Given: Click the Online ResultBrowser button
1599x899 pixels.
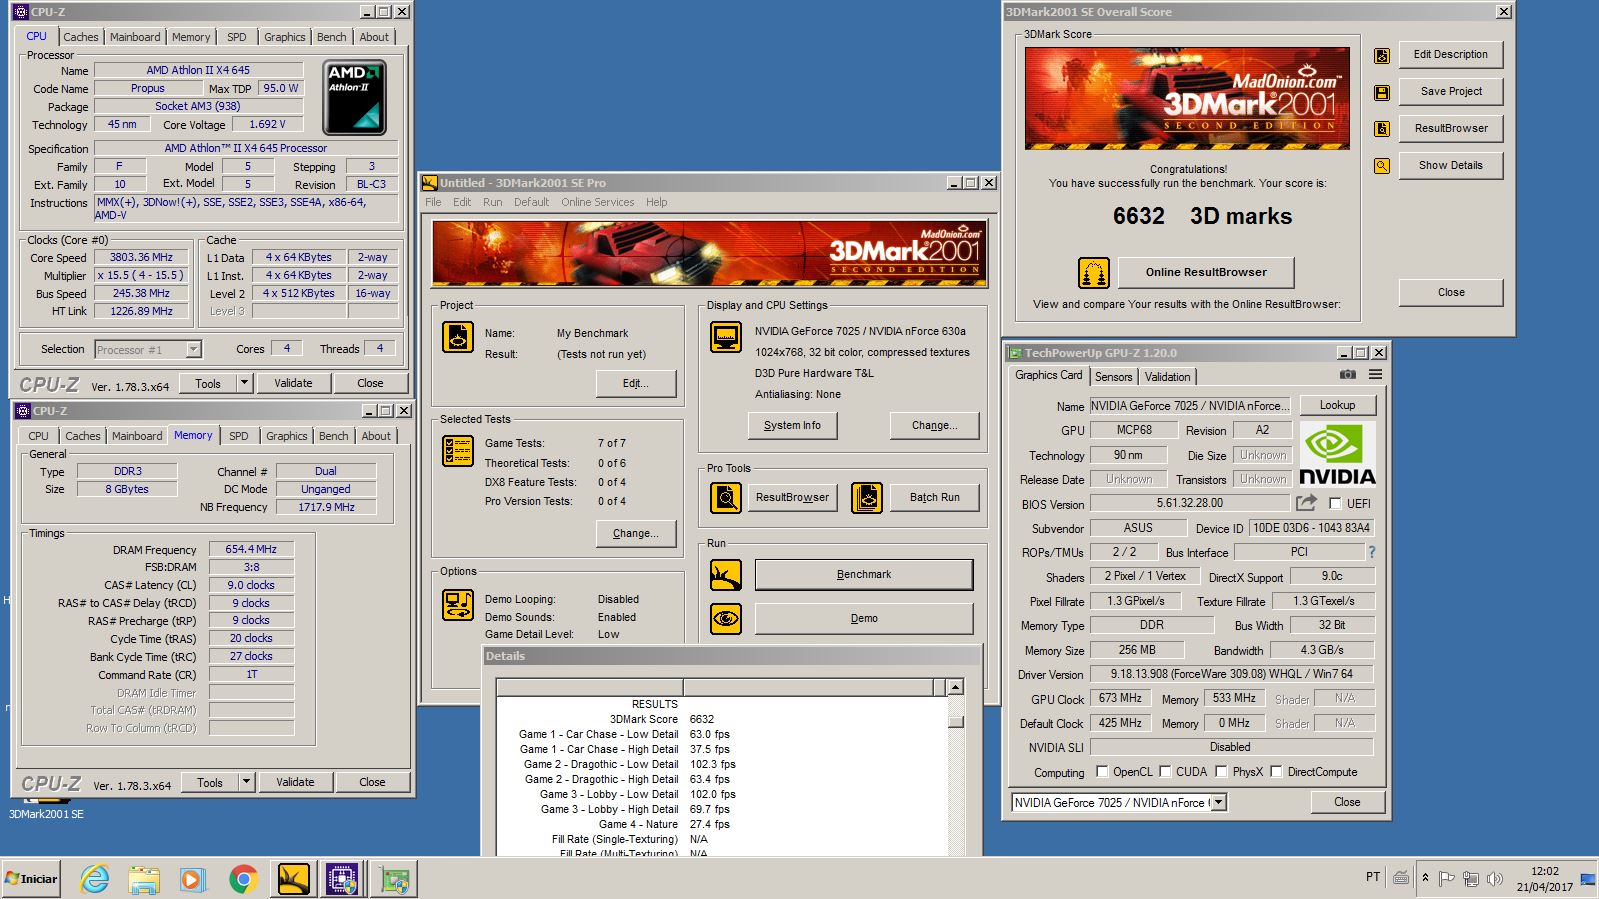Looking at the screenshot, I should tap(1206, 272).
